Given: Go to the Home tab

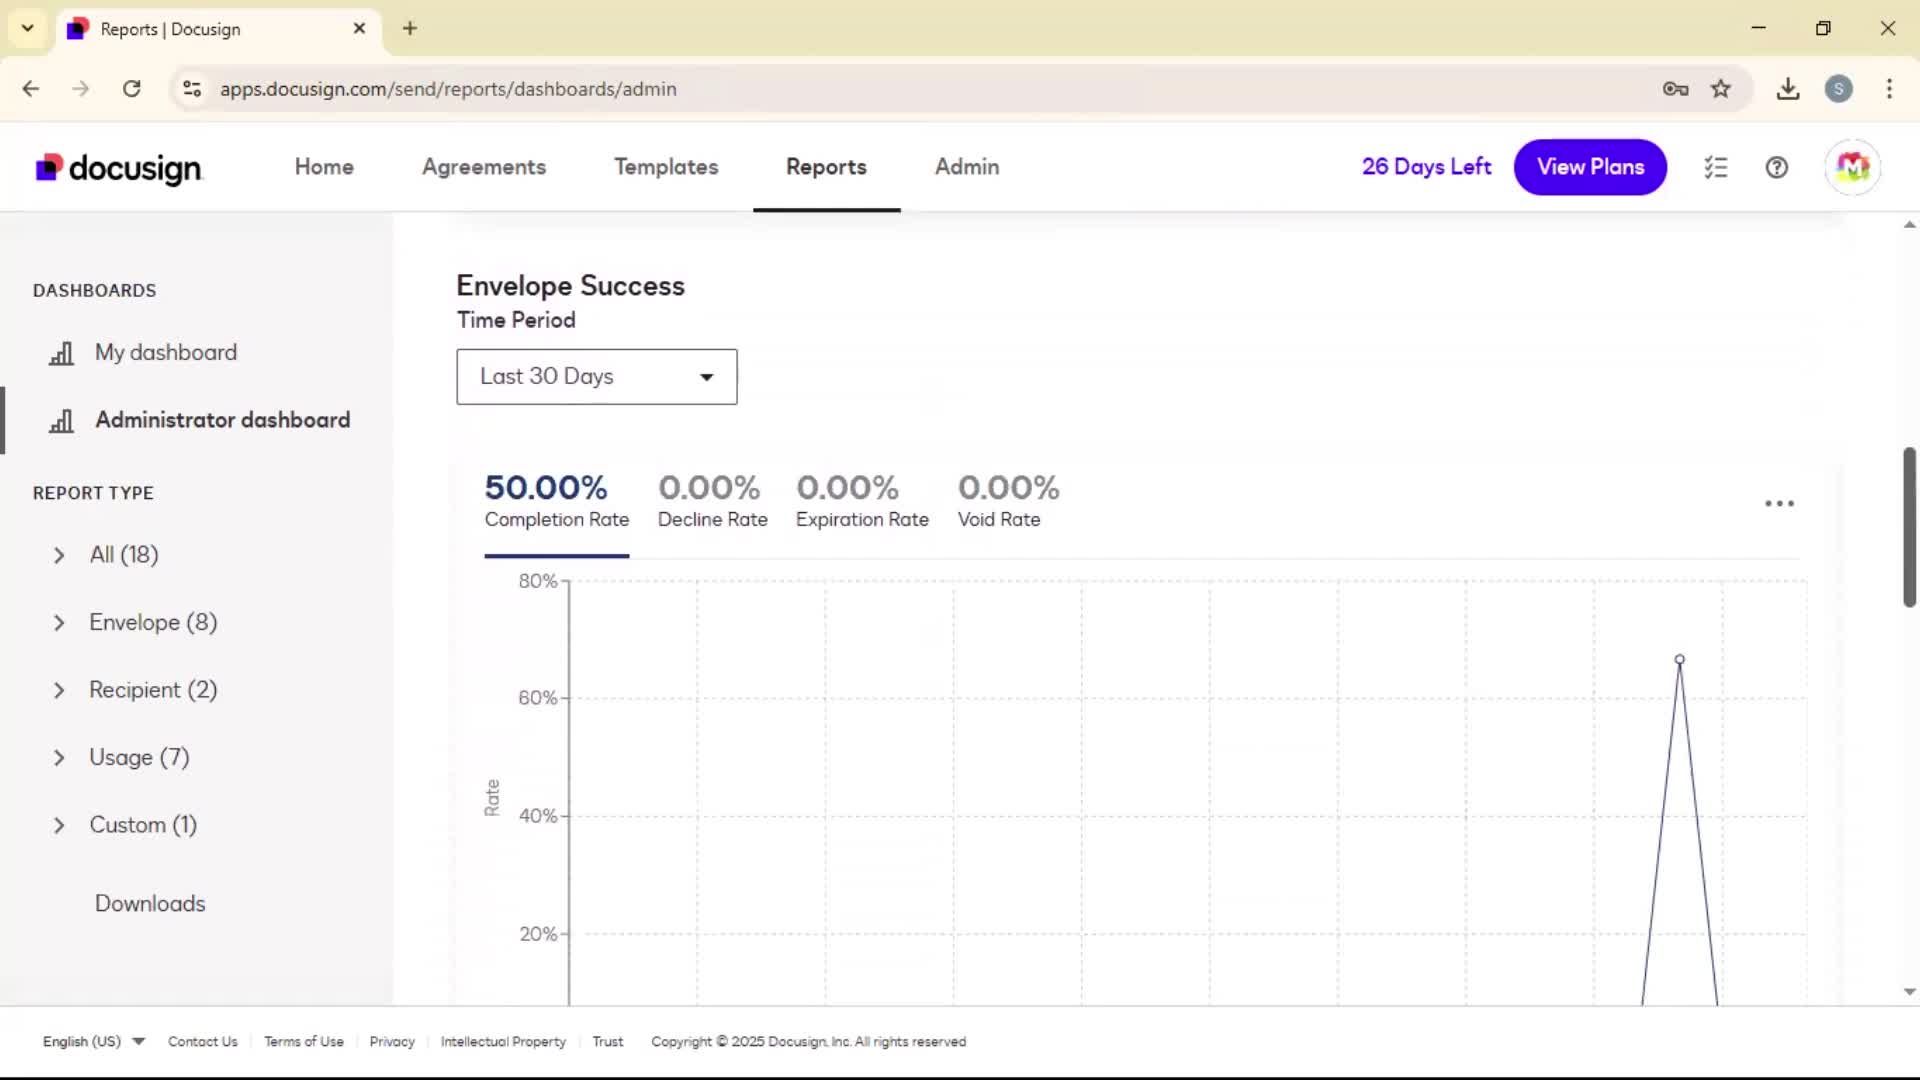Looking at the screenshot, I should pos(324,167).
